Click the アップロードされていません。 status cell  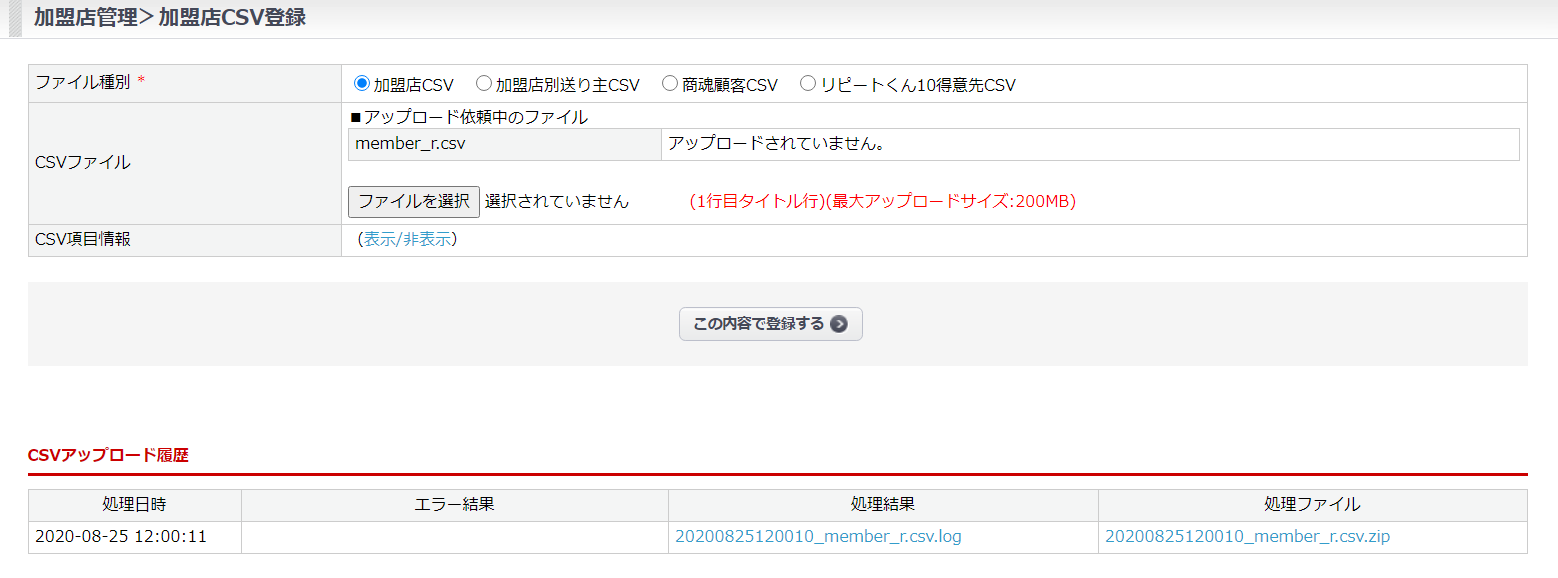pyautogui.click(x=776, y=144)
